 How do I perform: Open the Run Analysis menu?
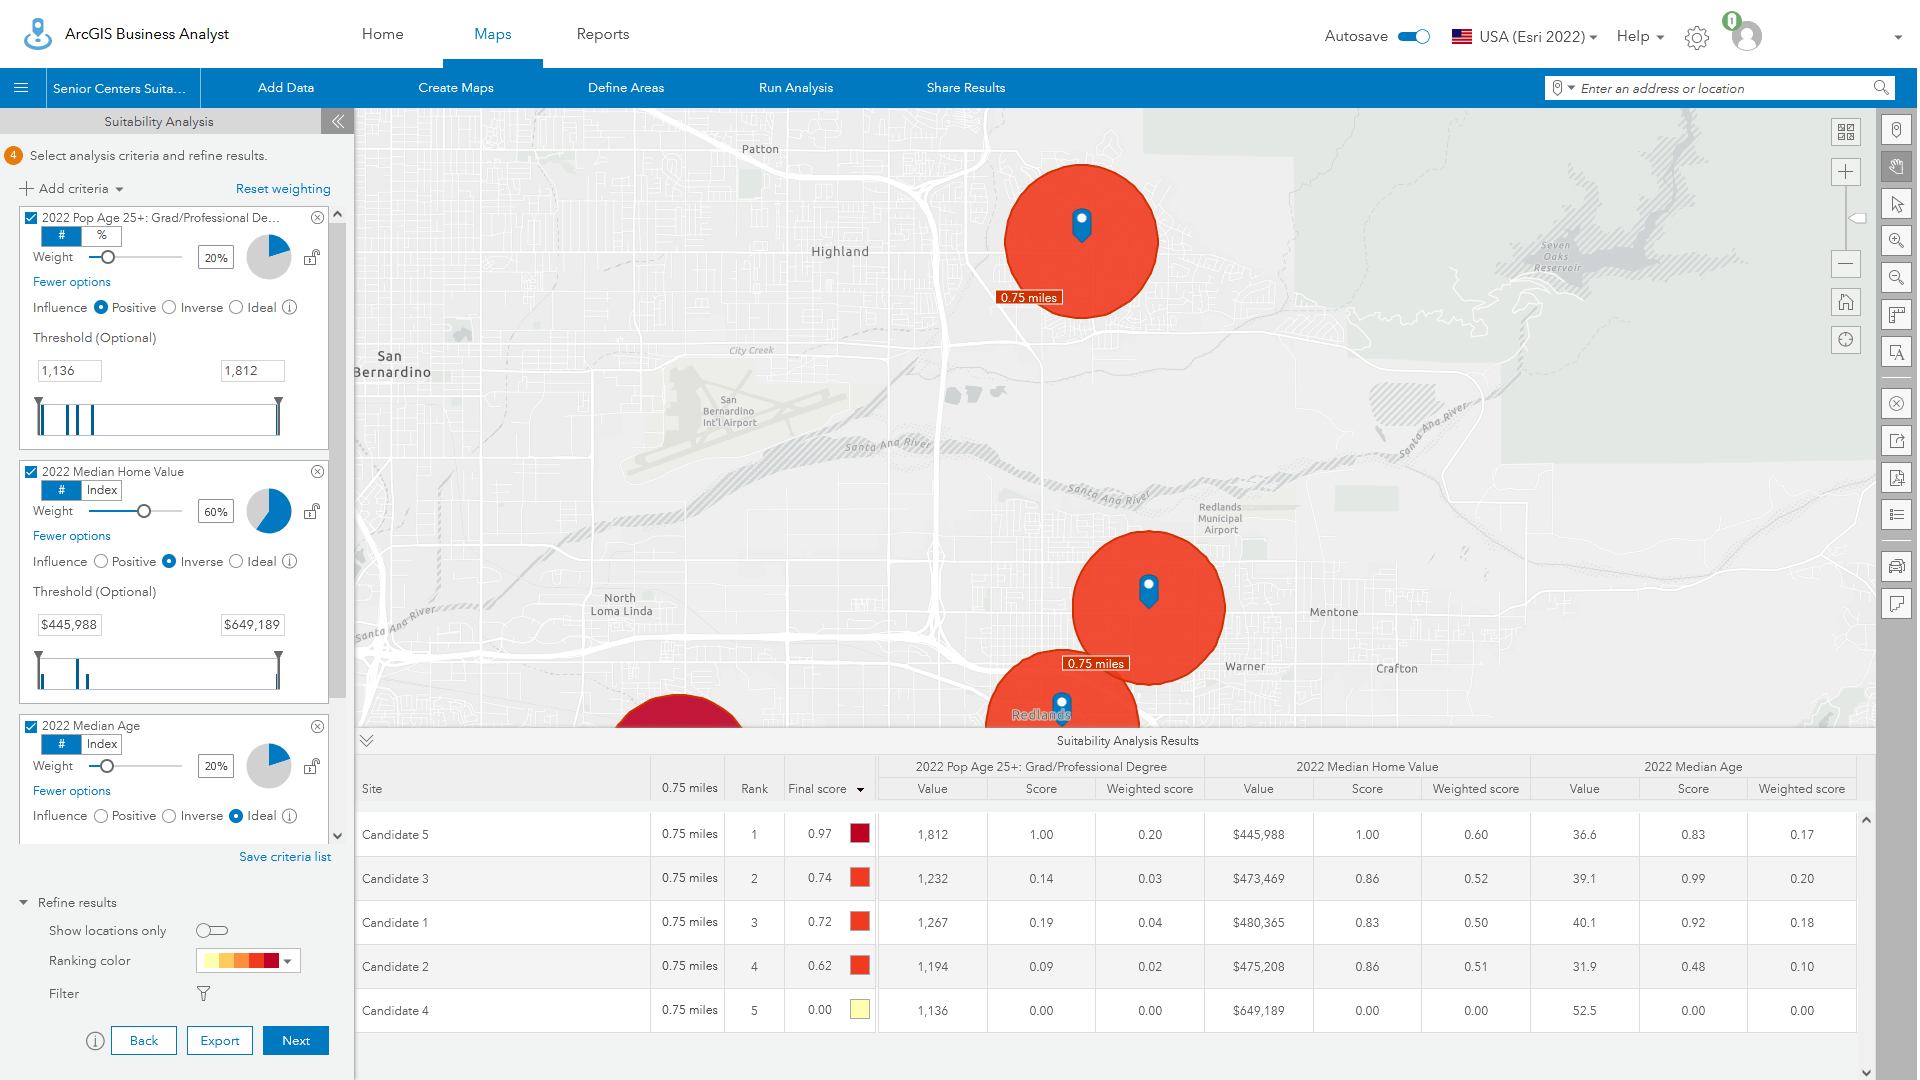pyautogui.click(x=795, y=88)
